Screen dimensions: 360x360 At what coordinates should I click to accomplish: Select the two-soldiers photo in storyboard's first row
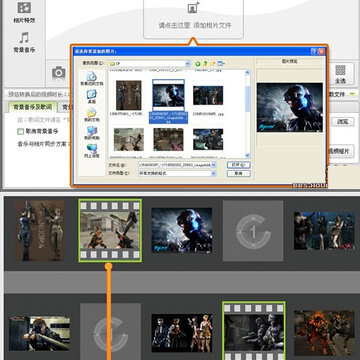pyautogui.click(x=39, y=231)
